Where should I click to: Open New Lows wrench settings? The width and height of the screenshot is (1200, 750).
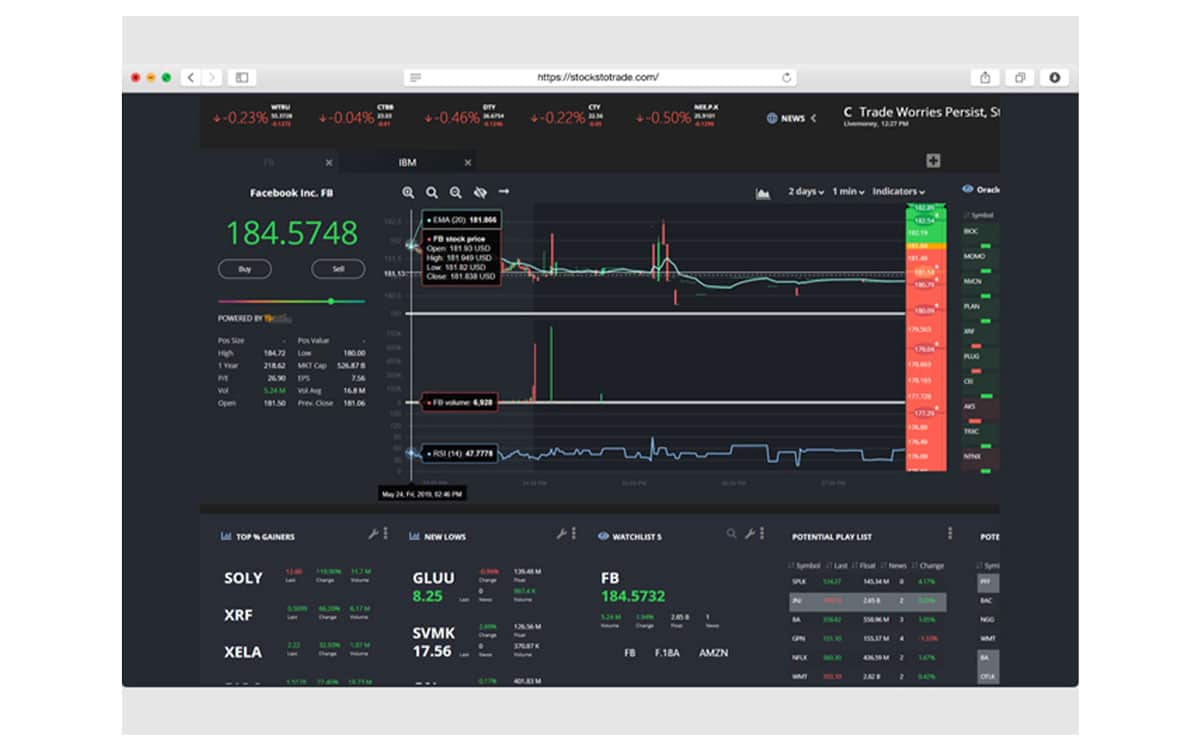click(561, 534)
